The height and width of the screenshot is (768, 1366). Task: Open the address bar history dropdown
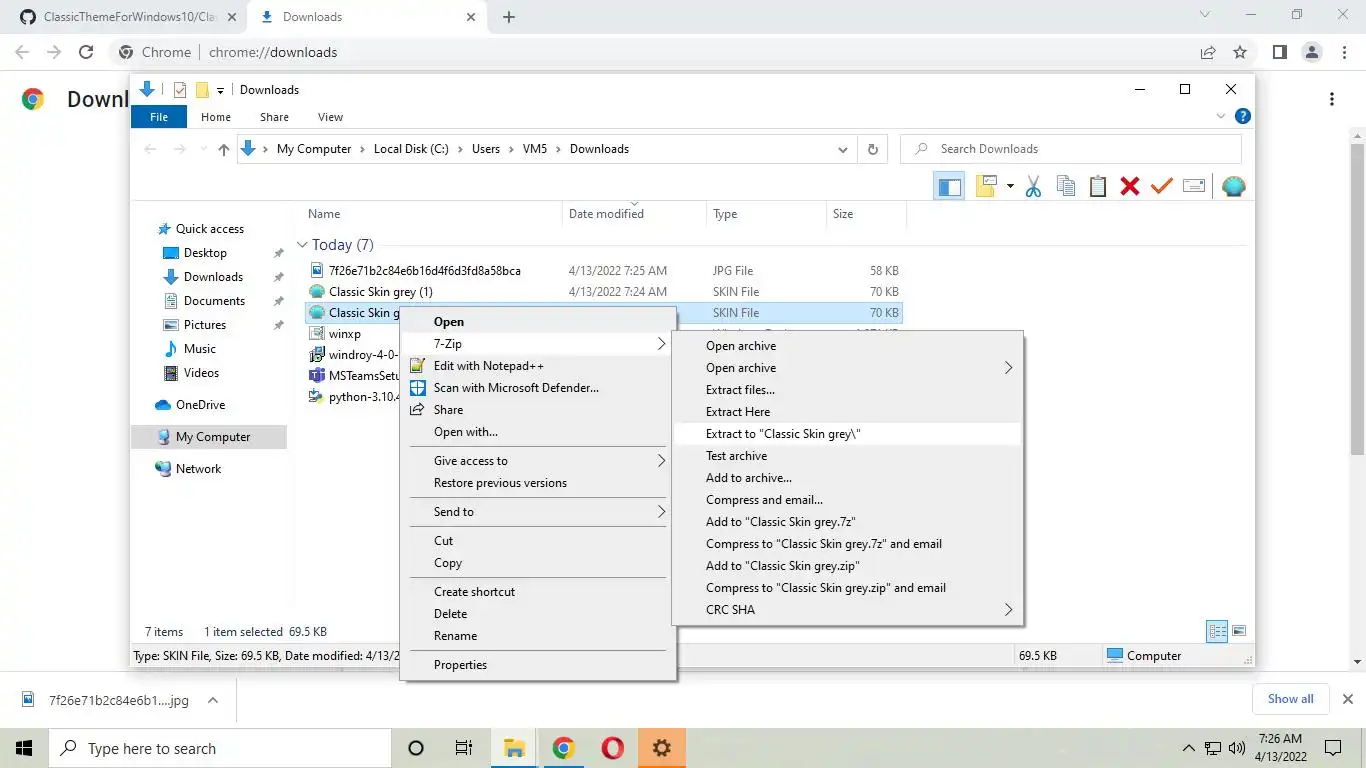(x=843, y=149)
